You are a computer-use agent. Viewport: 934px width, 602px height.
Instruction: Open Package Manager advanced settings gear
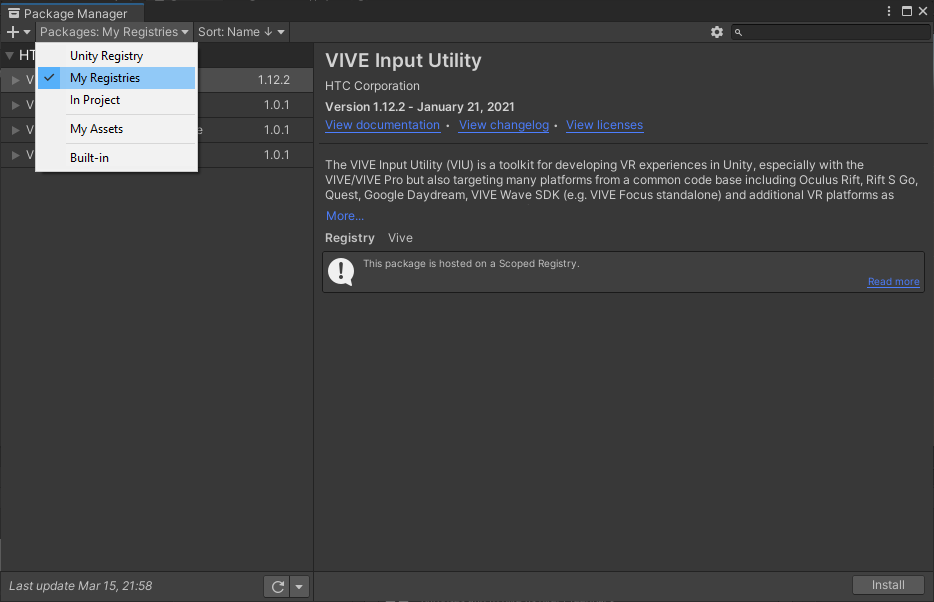[717, 32]
